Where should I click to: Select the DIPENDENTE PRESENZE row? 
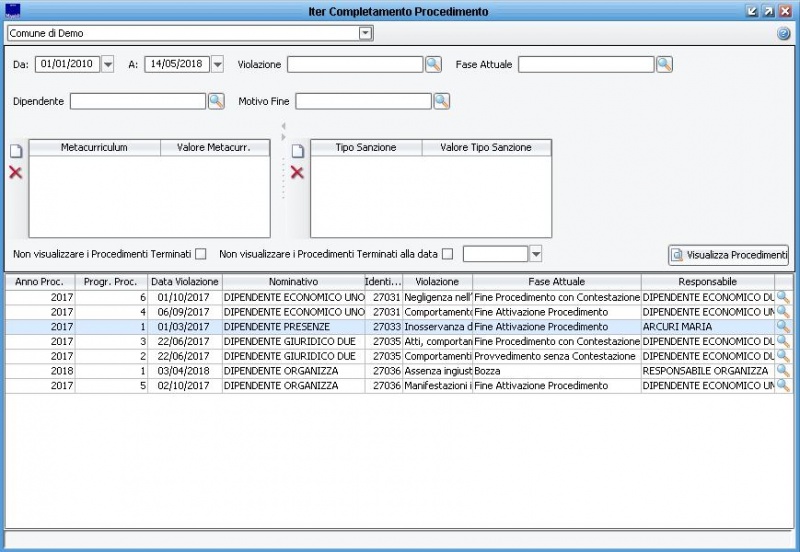click(399, 327)
